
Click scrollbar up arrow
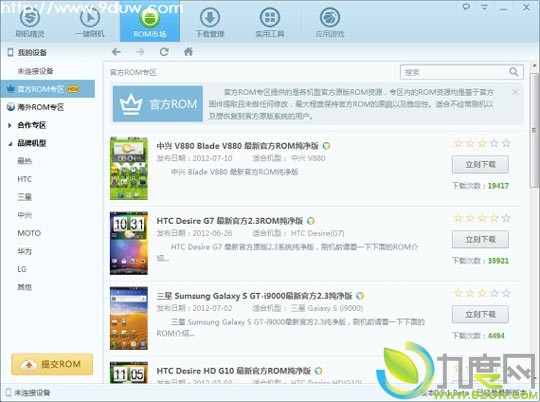tap(534, 66)
